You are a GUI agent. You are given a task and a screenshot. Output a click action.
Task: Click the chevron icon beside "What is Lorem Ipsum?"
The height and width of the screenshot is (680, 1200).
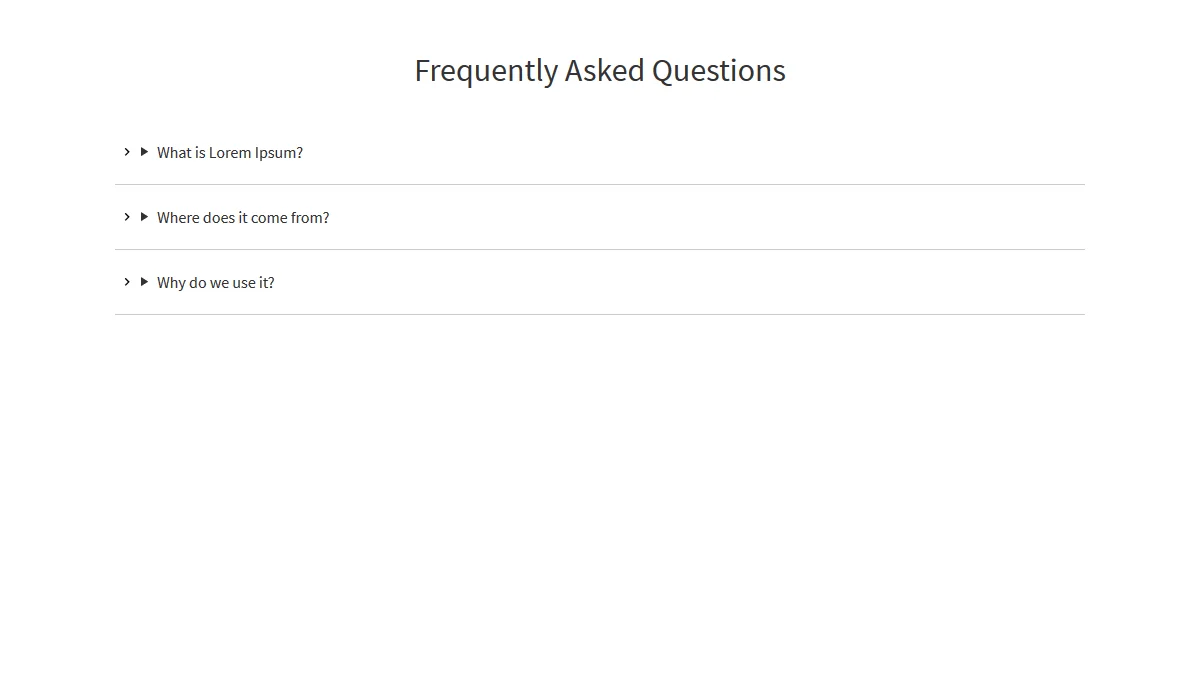[x=127, y=152]
